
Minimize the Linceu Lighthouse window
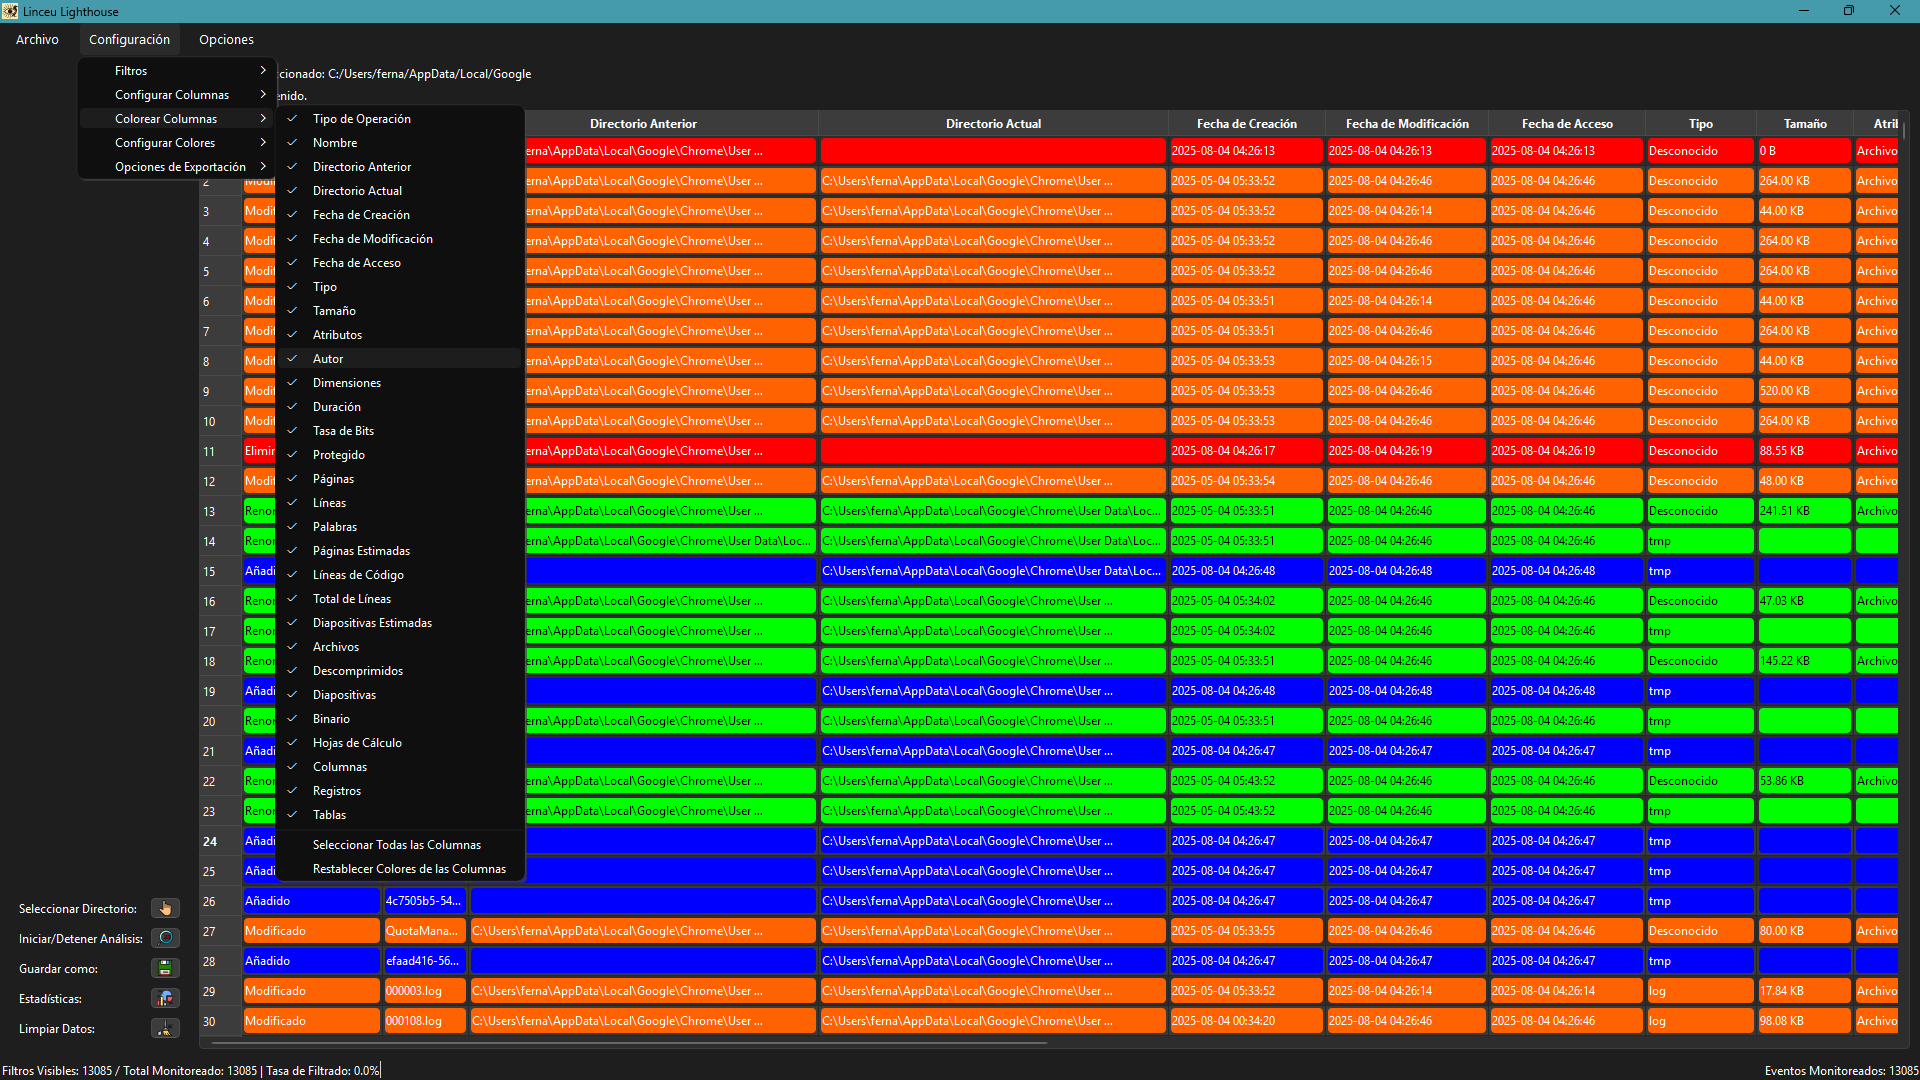1803,11
